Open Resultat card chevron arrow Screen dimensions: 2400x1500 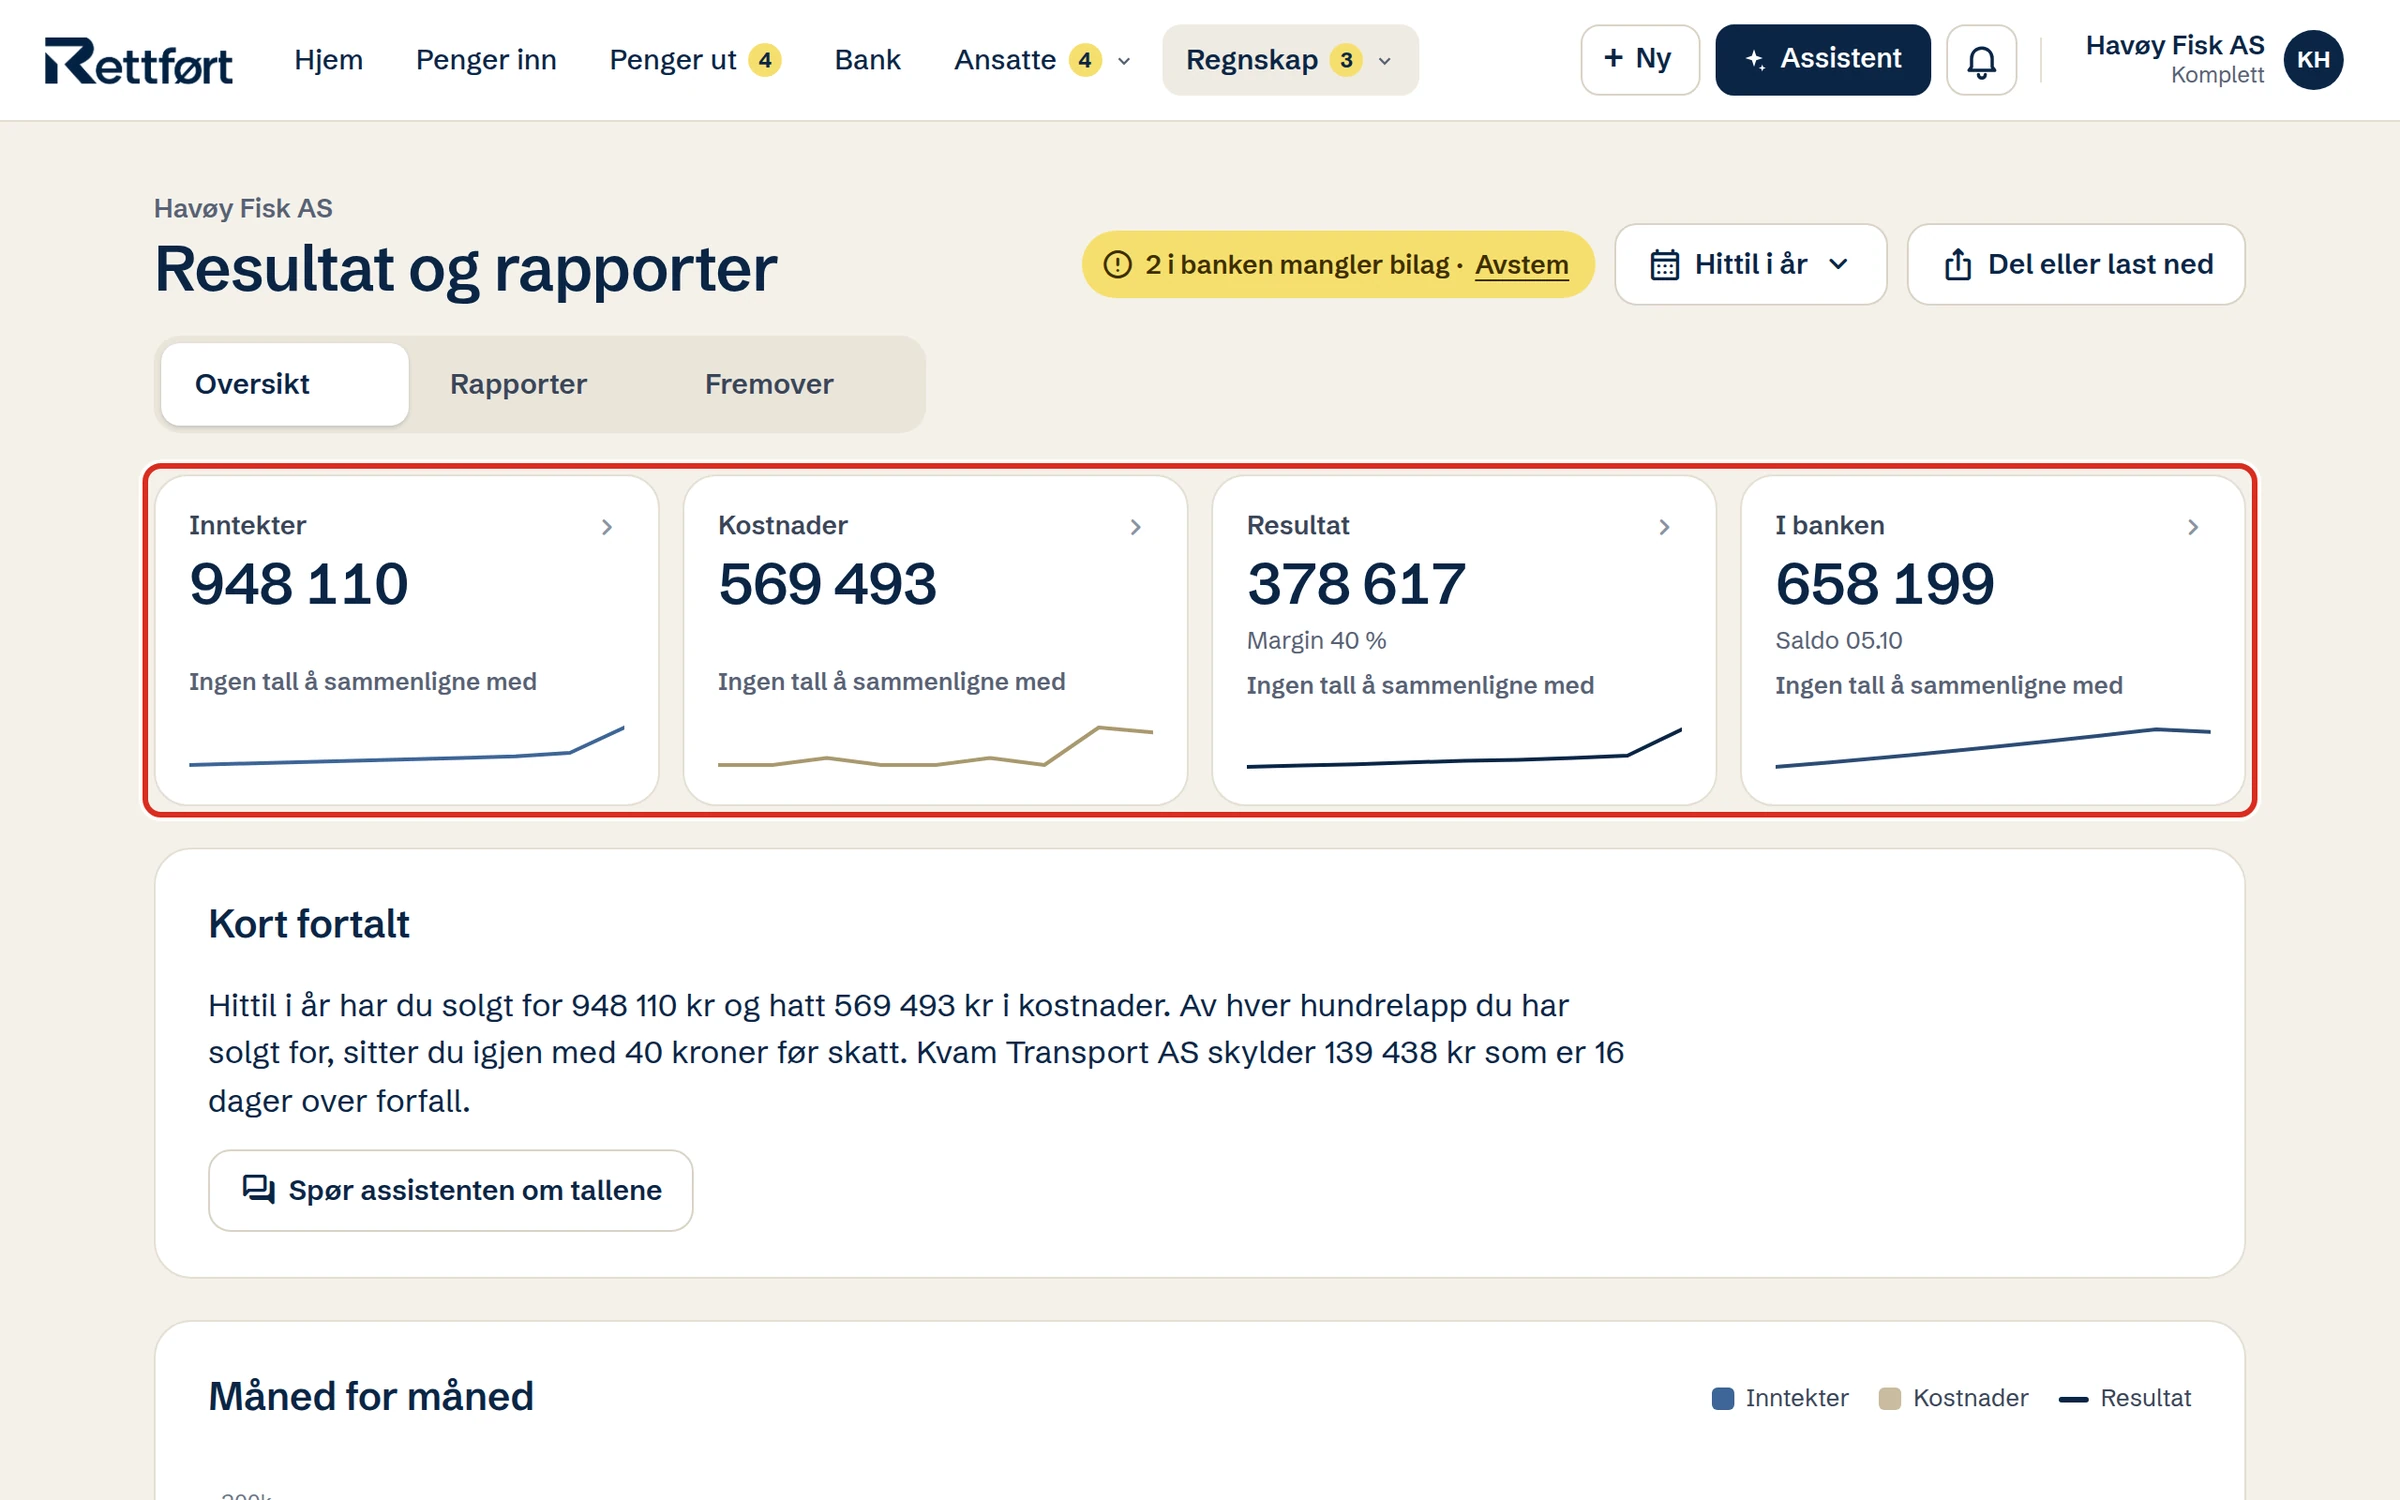click(x=1664, y=527)
